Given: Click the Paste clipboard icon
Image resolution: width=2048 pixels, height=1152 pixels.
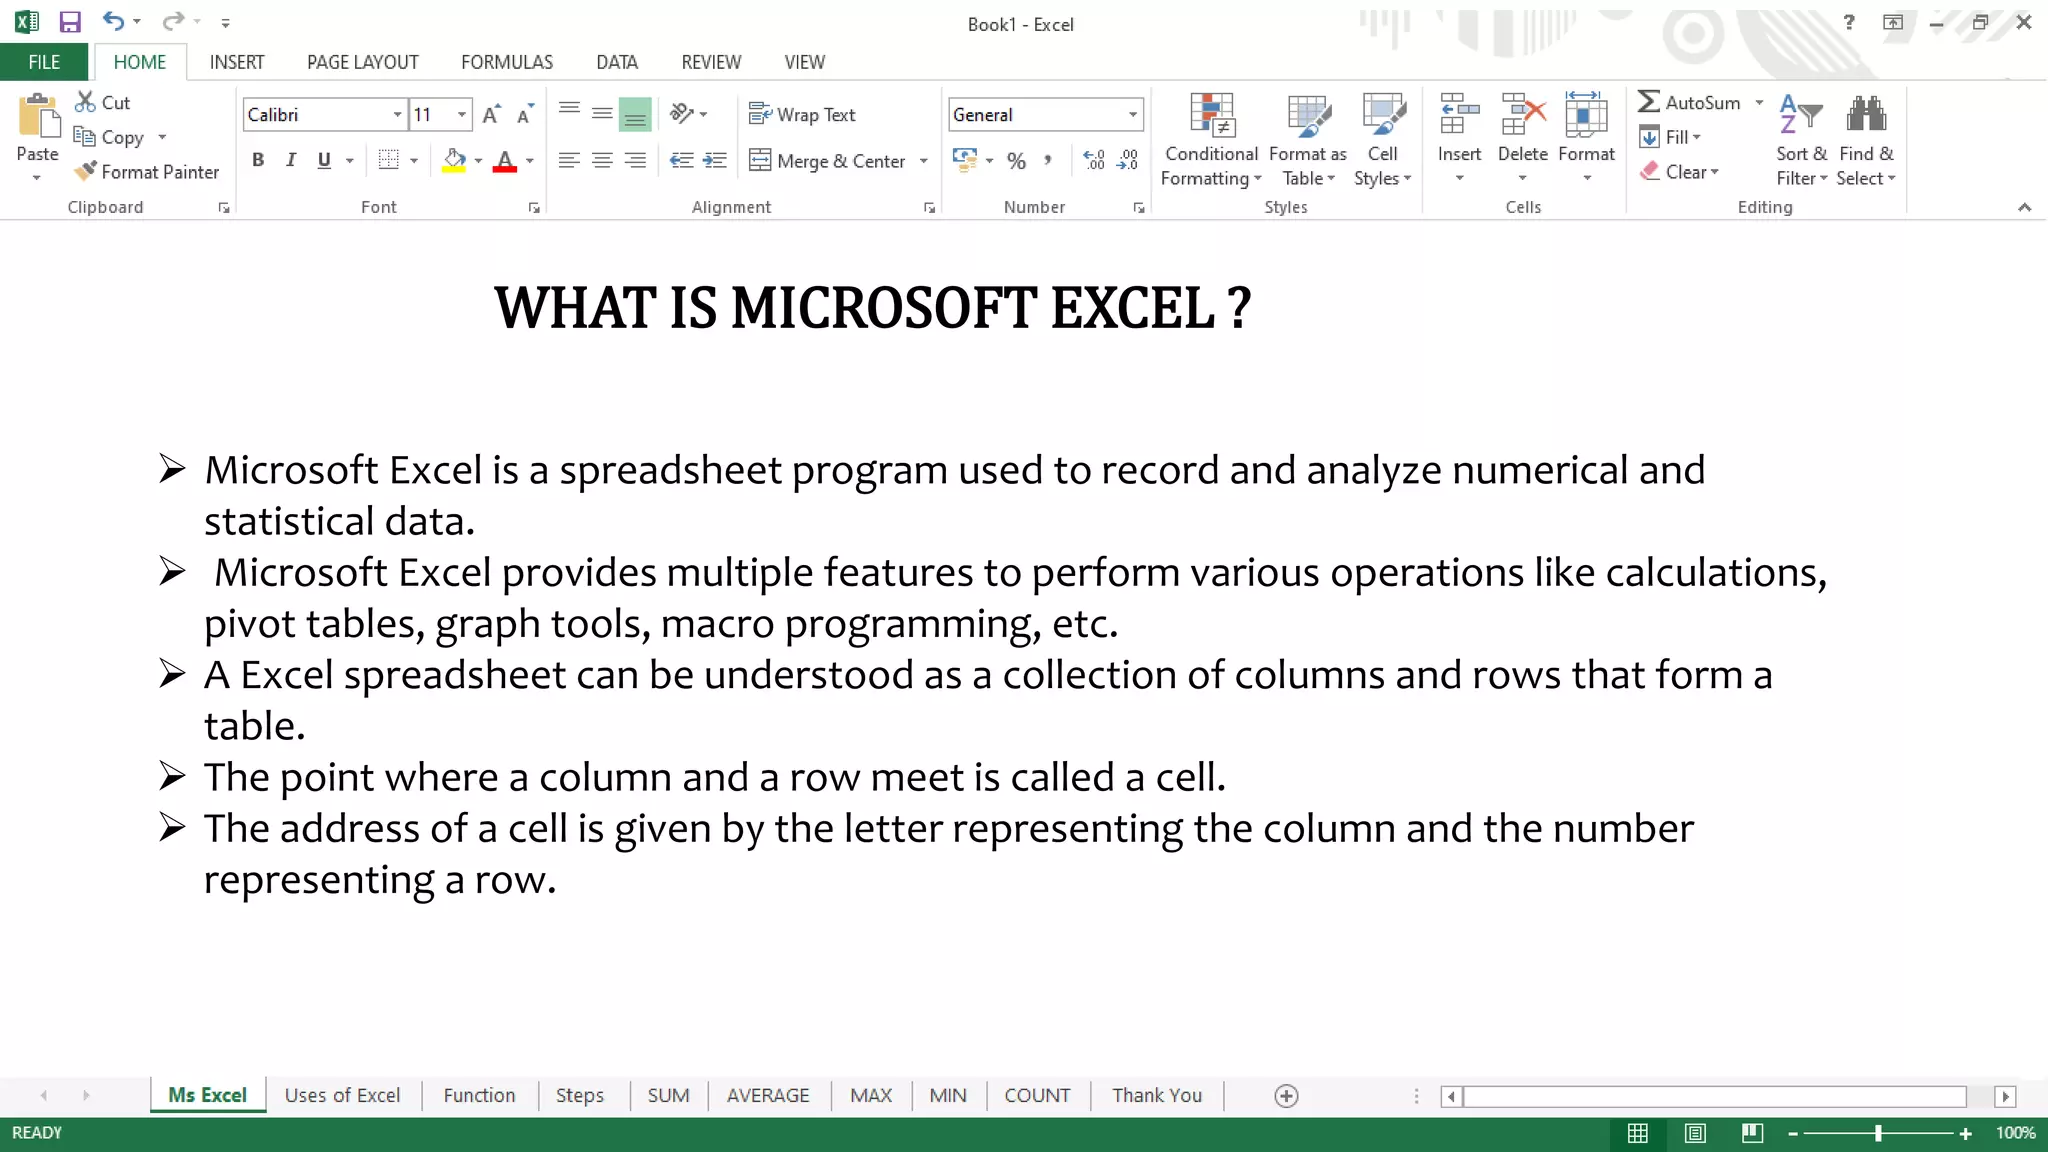Looking at the screenshot, I should (x=38, y=117).
